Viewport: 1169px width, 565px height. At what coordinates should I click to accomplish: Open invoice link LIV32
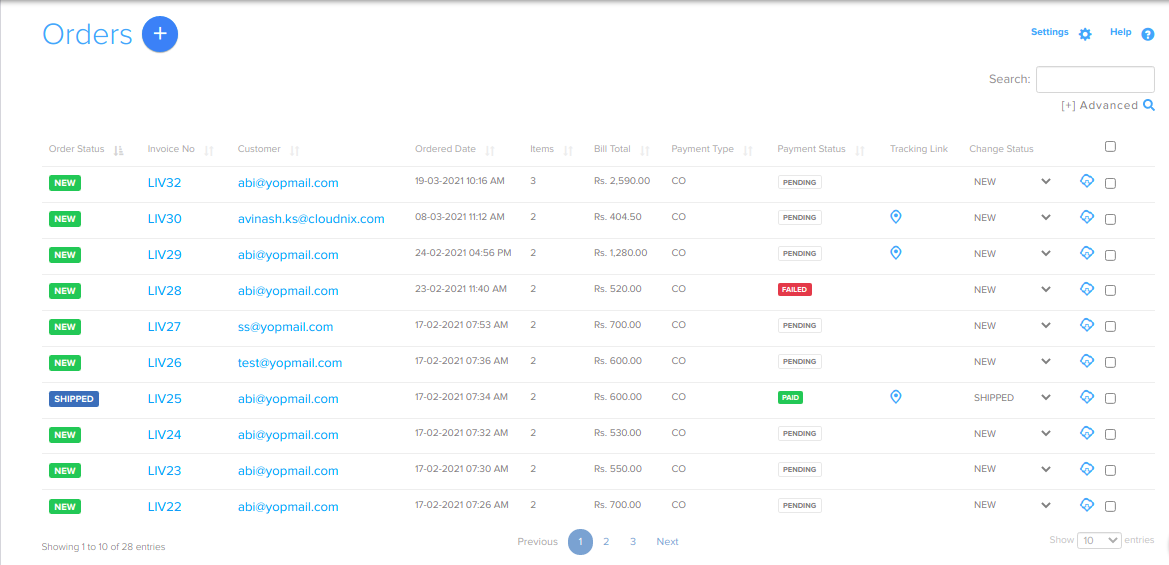click(x=165, y=183)
